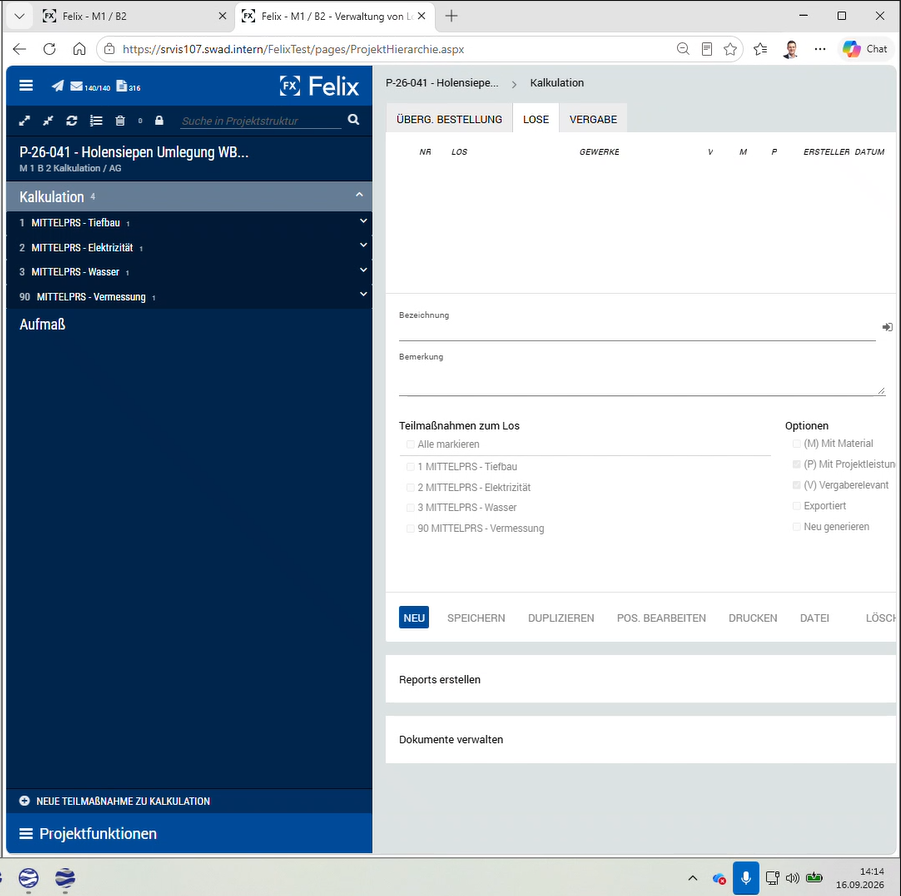Check the Alle markieren checkbox
This screenshot has width=901, height=896.
click(x=410, y=444)
